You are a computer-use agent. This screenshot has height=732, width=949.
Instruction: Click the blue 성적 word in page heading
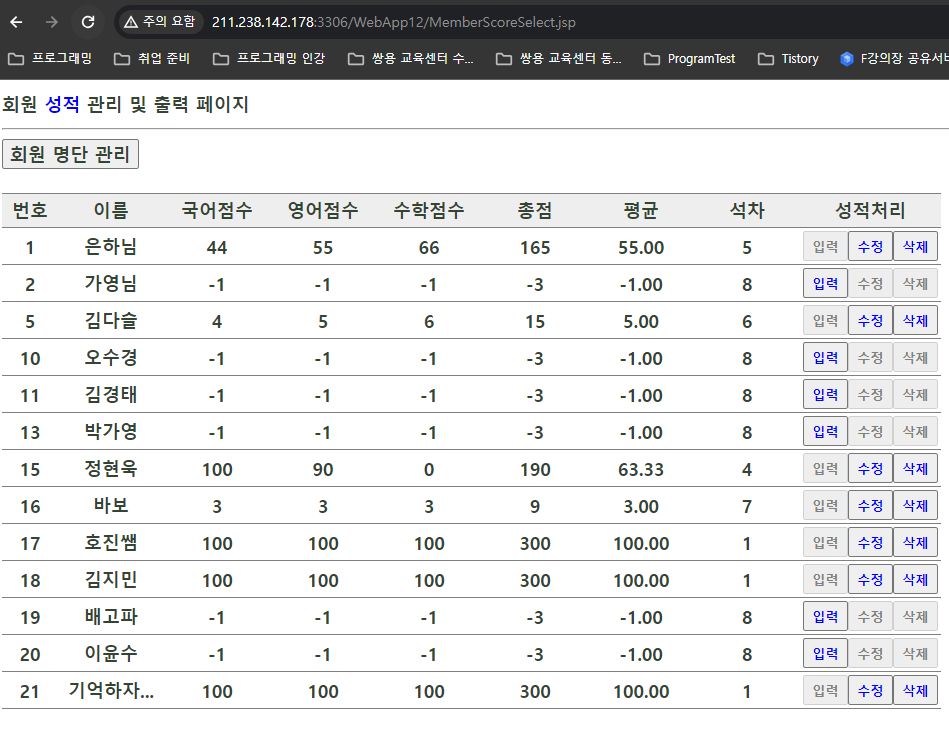[x=62, y=104]
